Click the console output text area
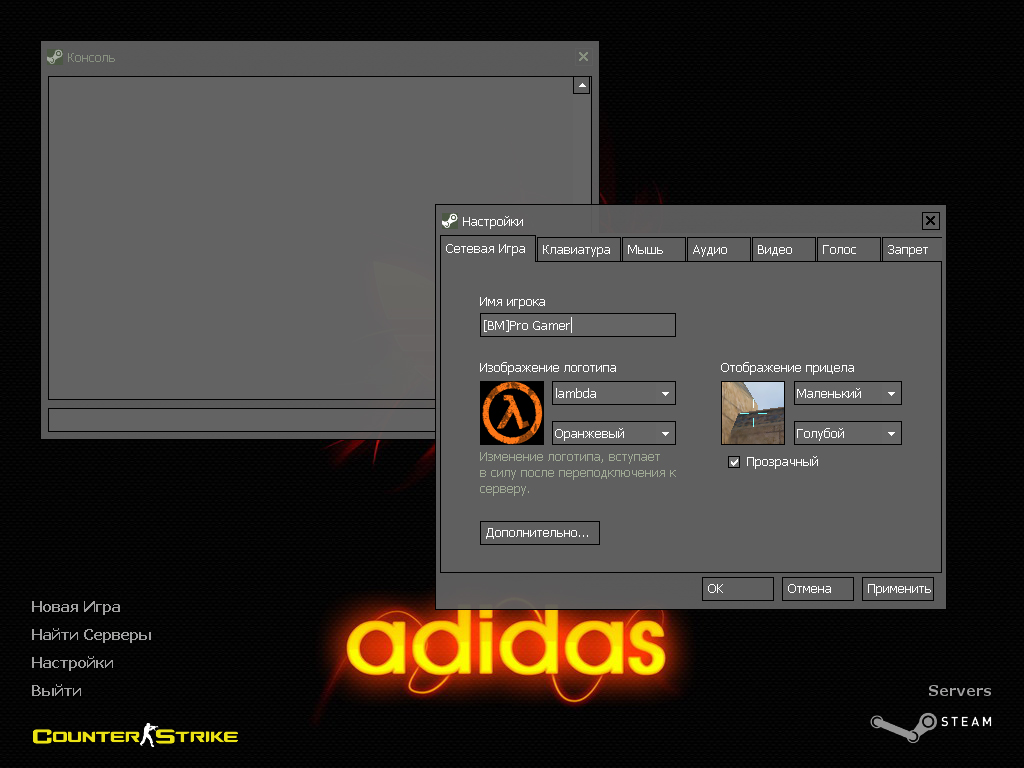This screenshot has height=768, width=1024. pyautogui.click(x=310, y=238)
